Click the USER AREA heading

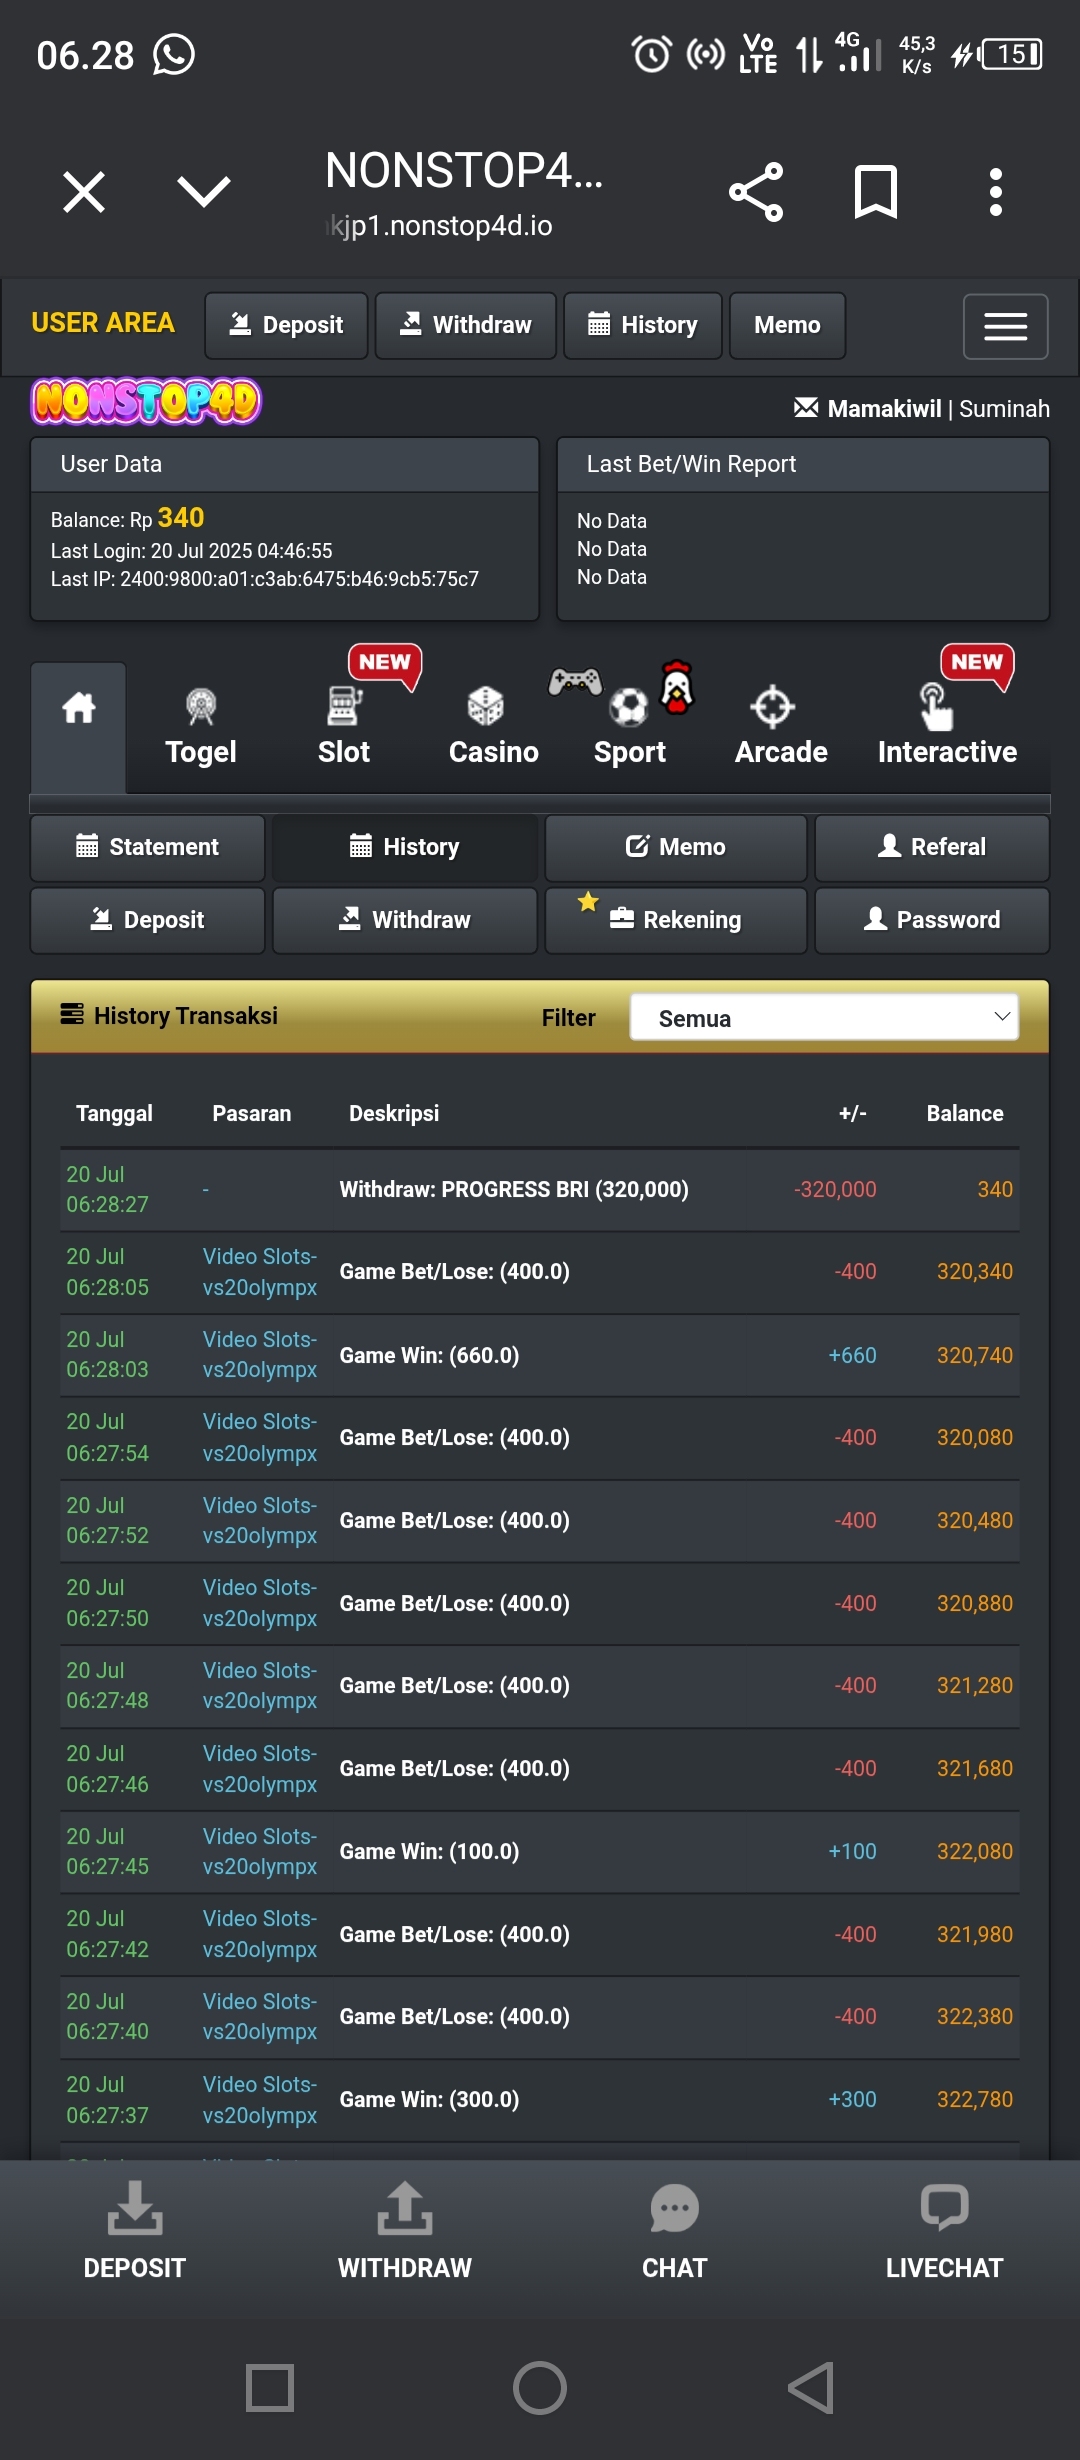[x=103, y=323]
